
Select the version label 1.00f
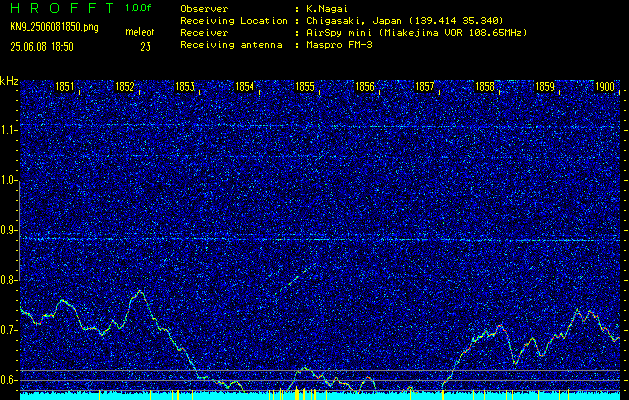click(138, 8)
